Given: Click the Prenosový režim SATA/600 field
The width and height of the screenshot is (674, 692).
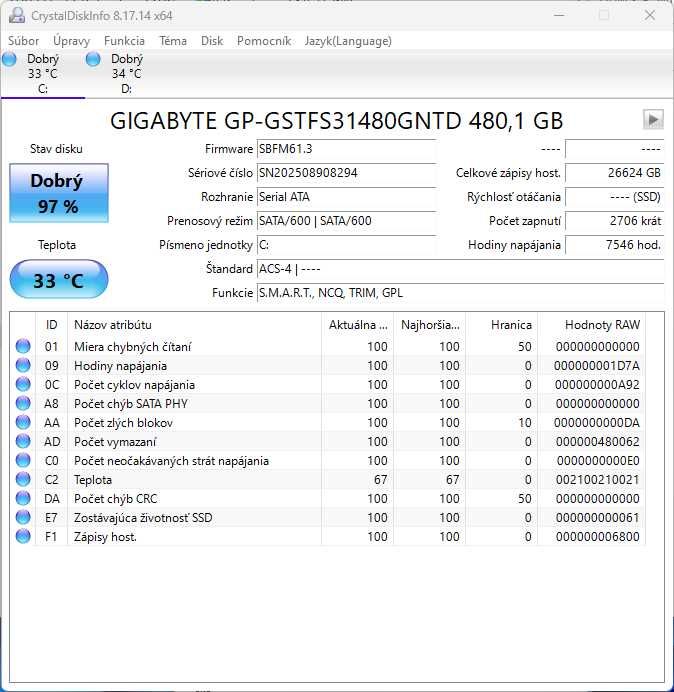Looking at the screenshot, I should 346,221.
